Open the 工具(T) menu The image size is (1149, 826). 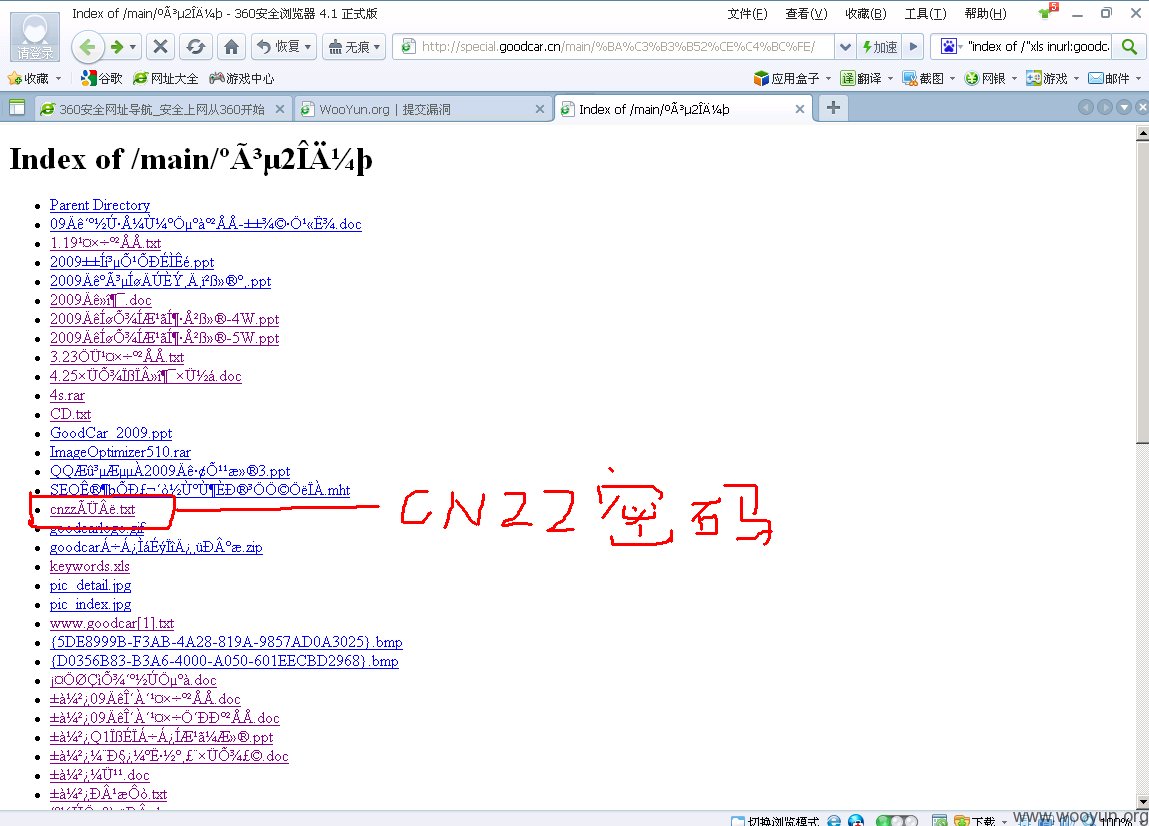click(x=925, y=13)
